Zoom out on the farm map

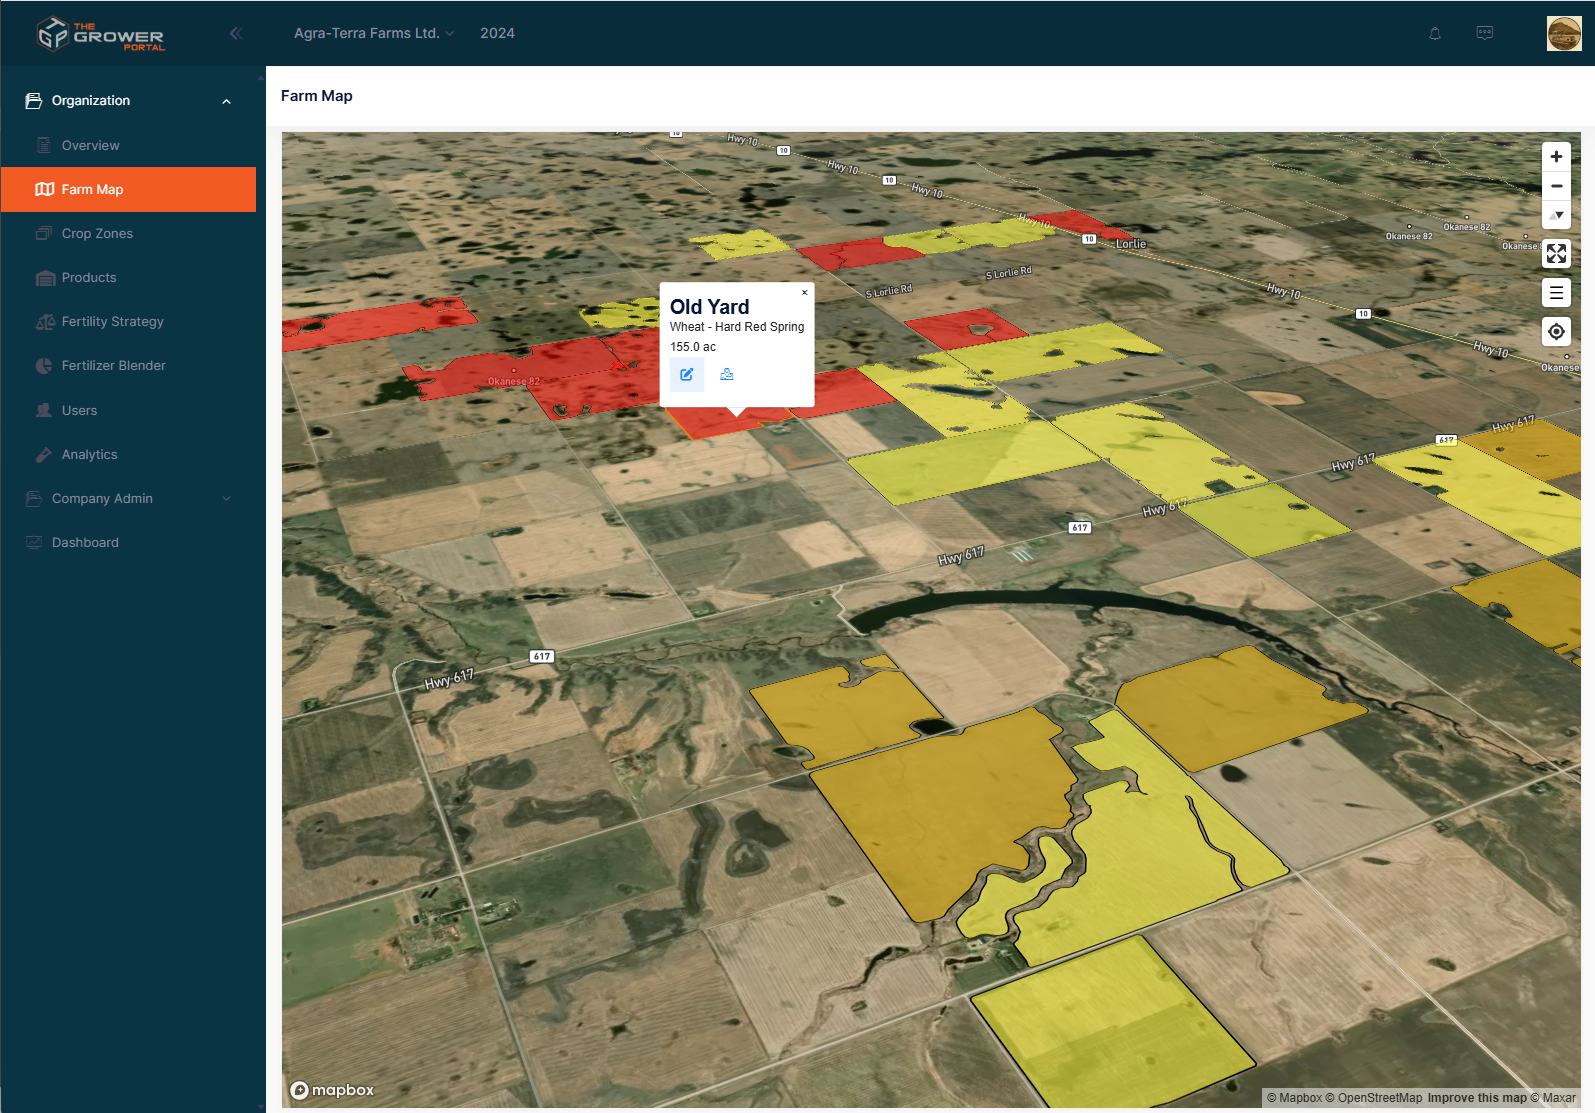pos(1556,186)
